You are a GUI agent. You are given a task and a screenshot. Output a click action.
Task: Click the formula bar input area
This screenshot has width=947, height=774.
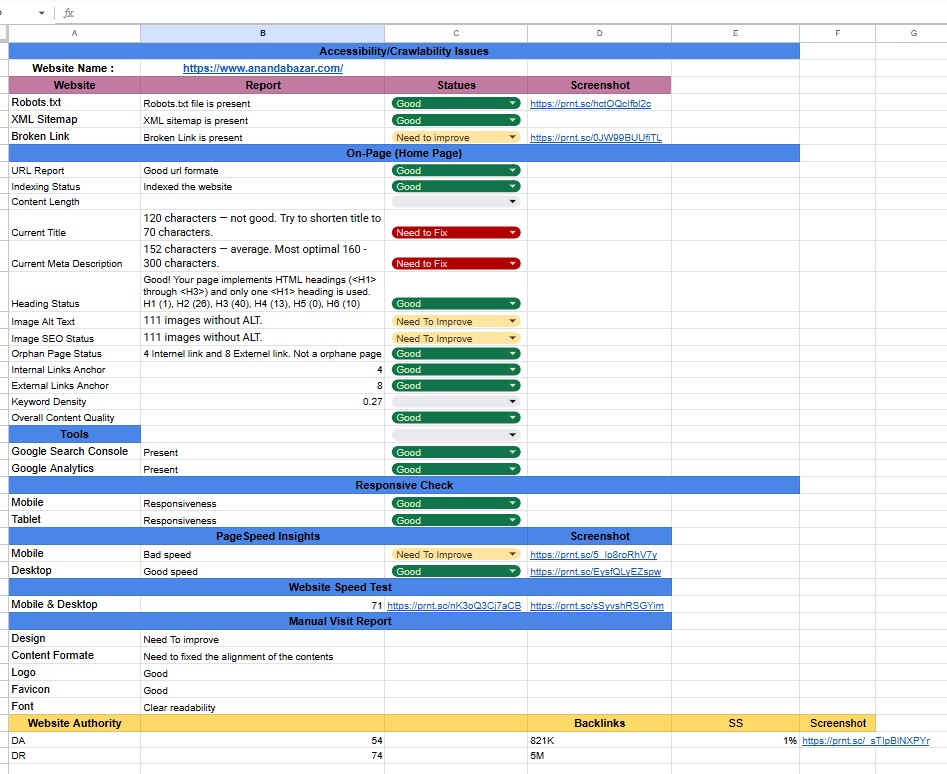pos(513,13)
